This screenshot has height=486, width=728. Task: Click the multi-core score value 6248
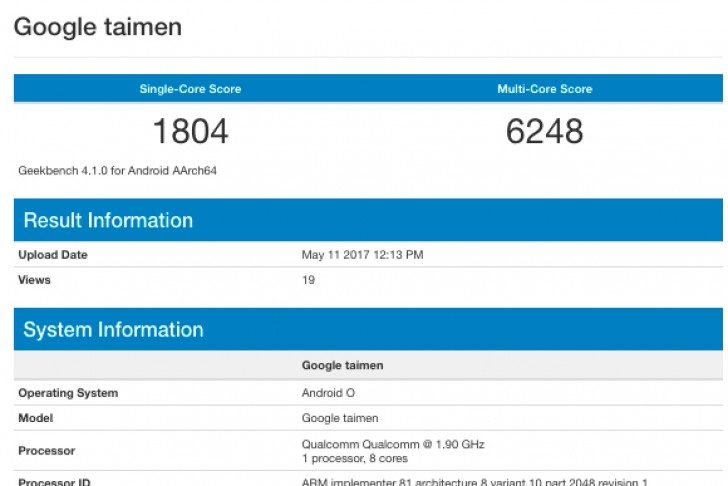(544, 131)
